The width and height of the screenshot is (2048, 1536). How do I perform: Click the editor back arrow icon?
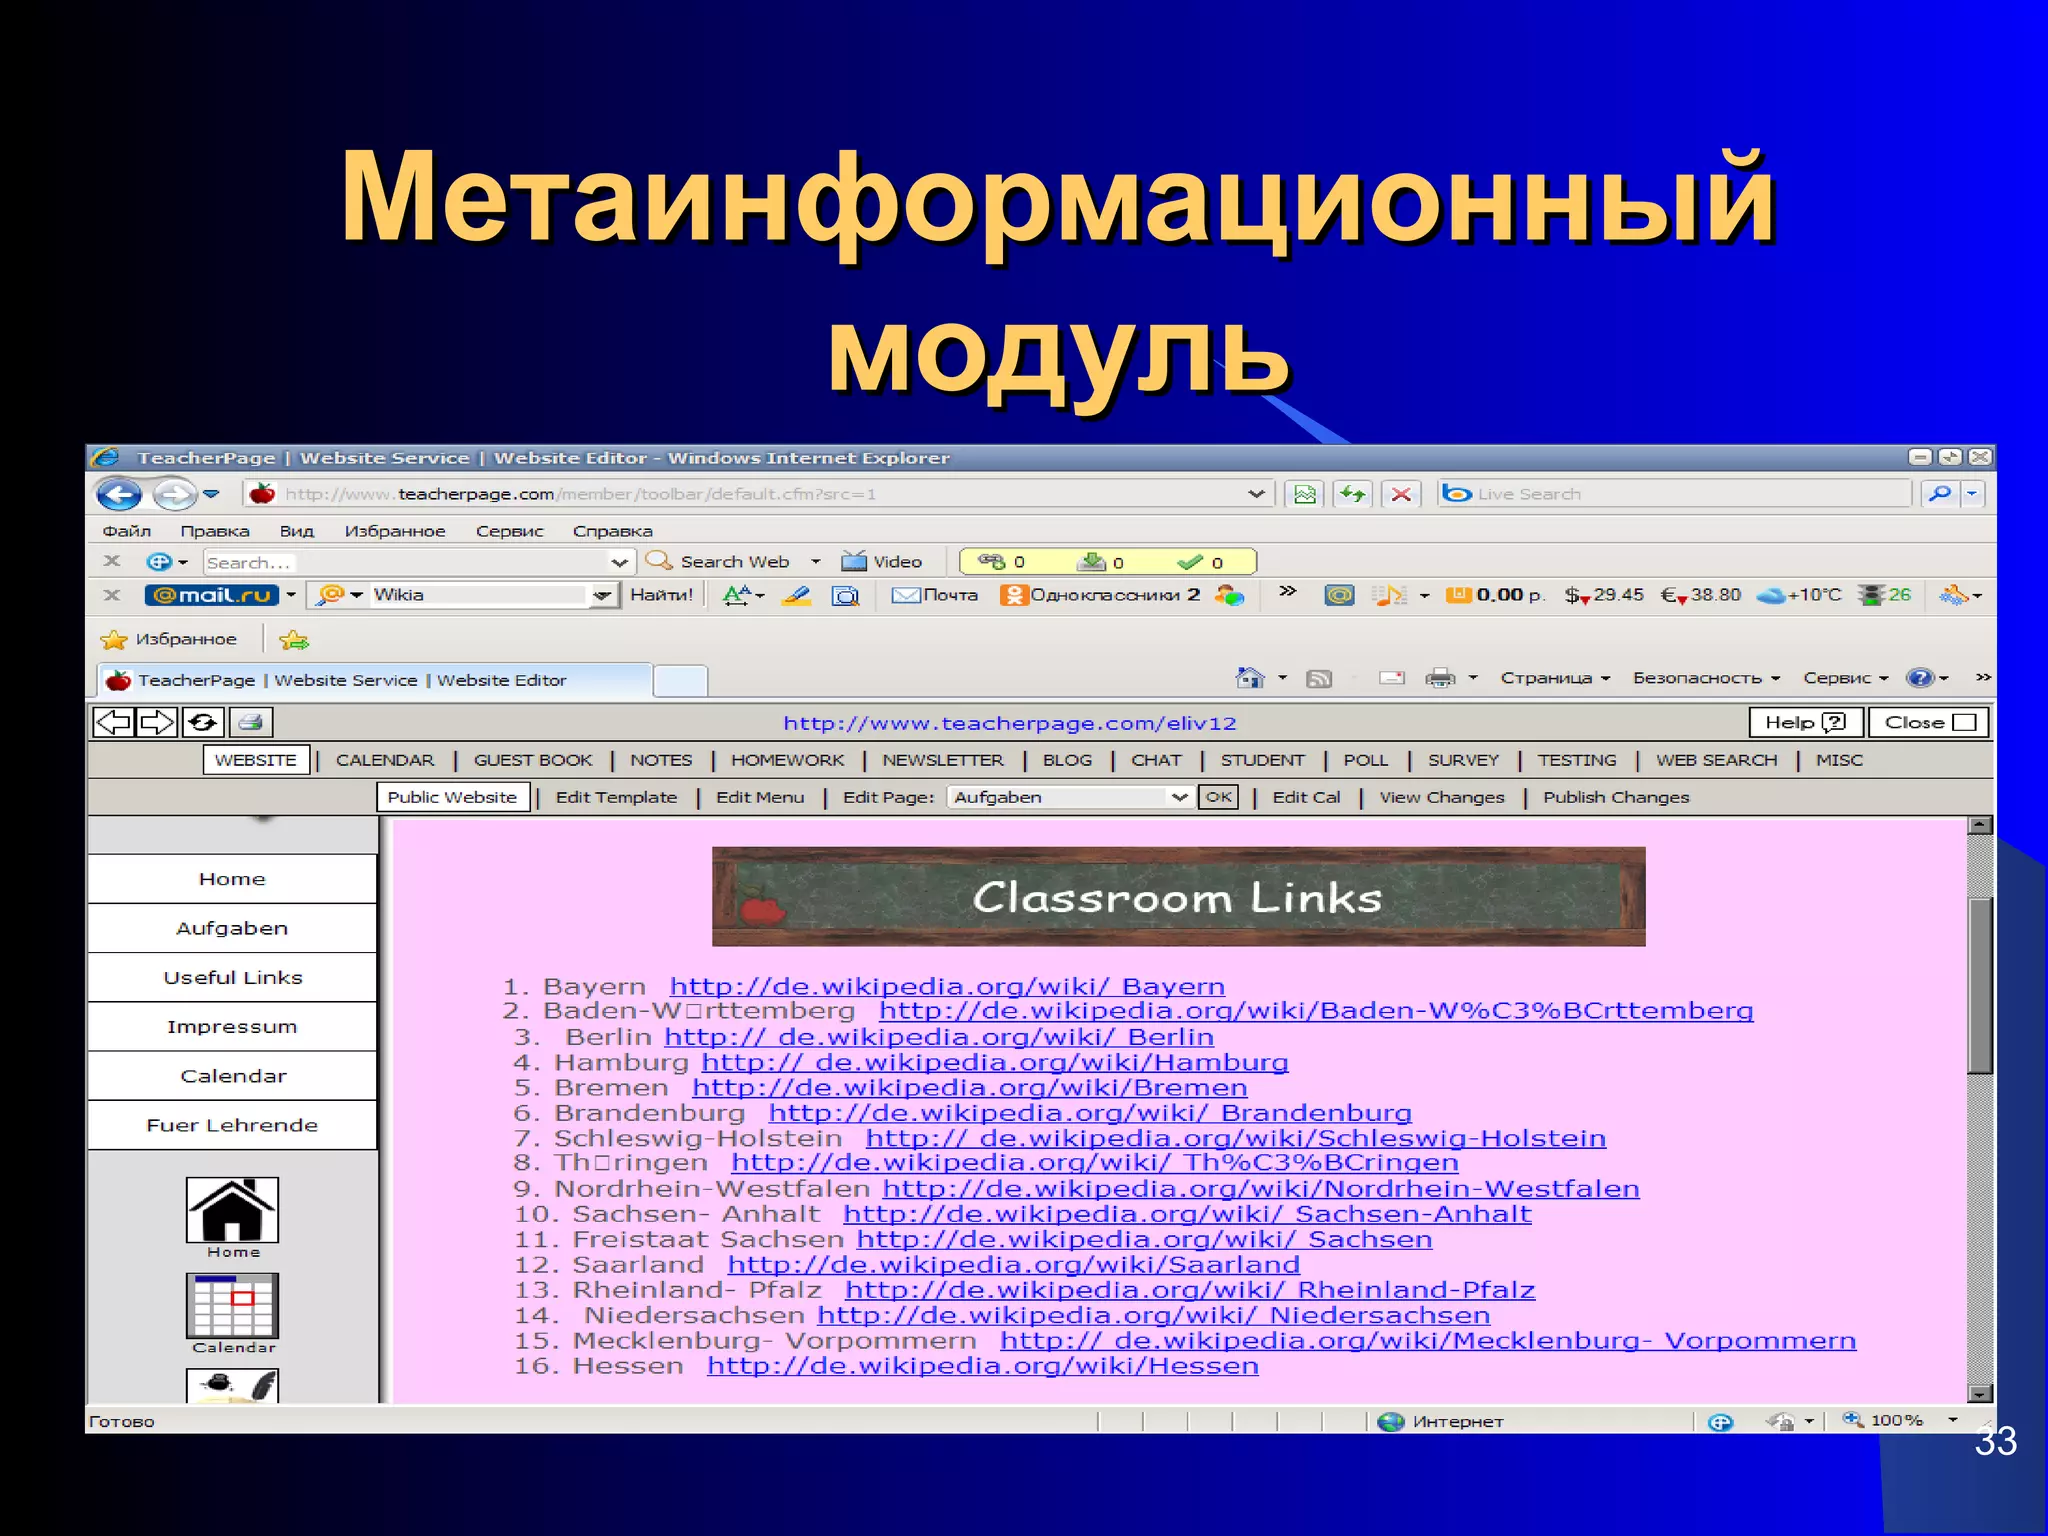point(113,722)
